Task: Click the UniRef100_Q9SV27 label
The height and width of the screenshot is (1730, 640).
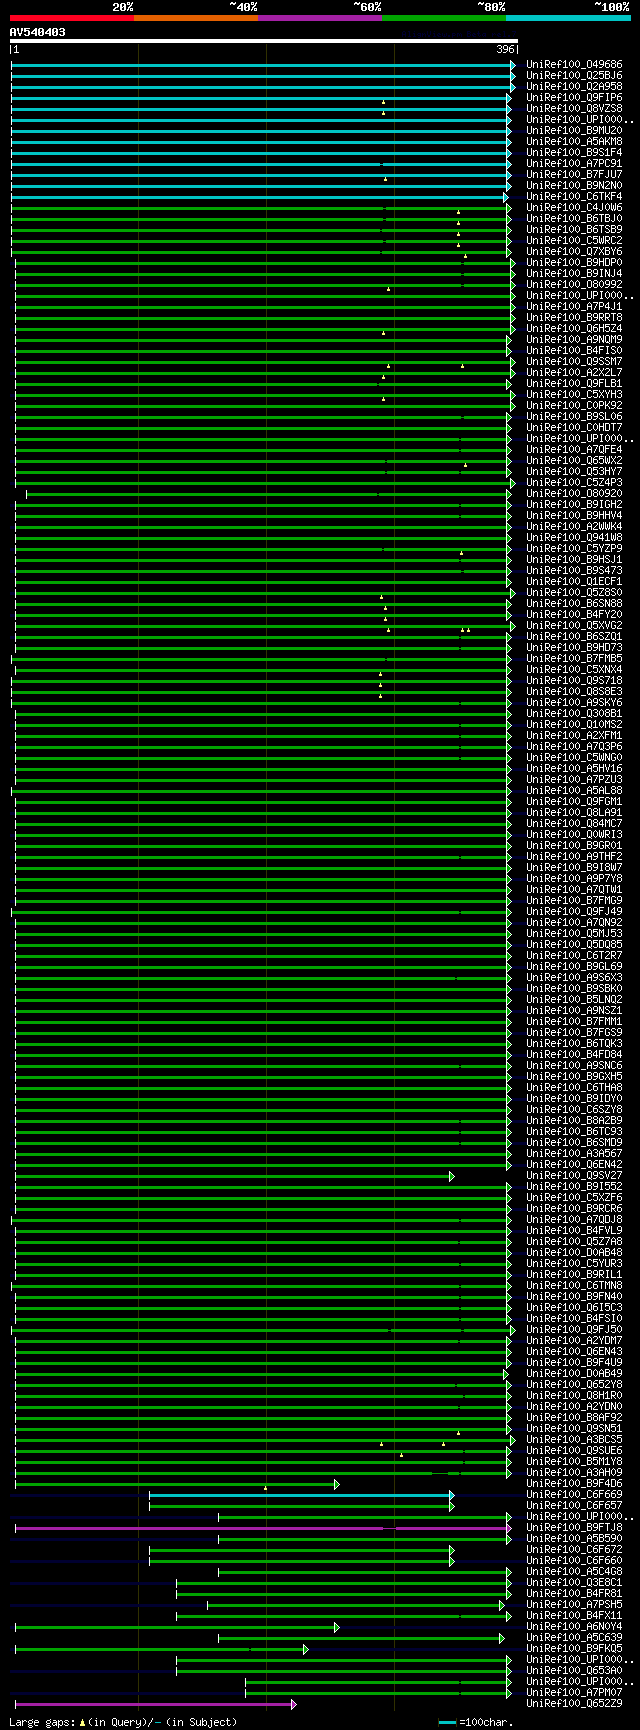Action: click(574, 1176)
